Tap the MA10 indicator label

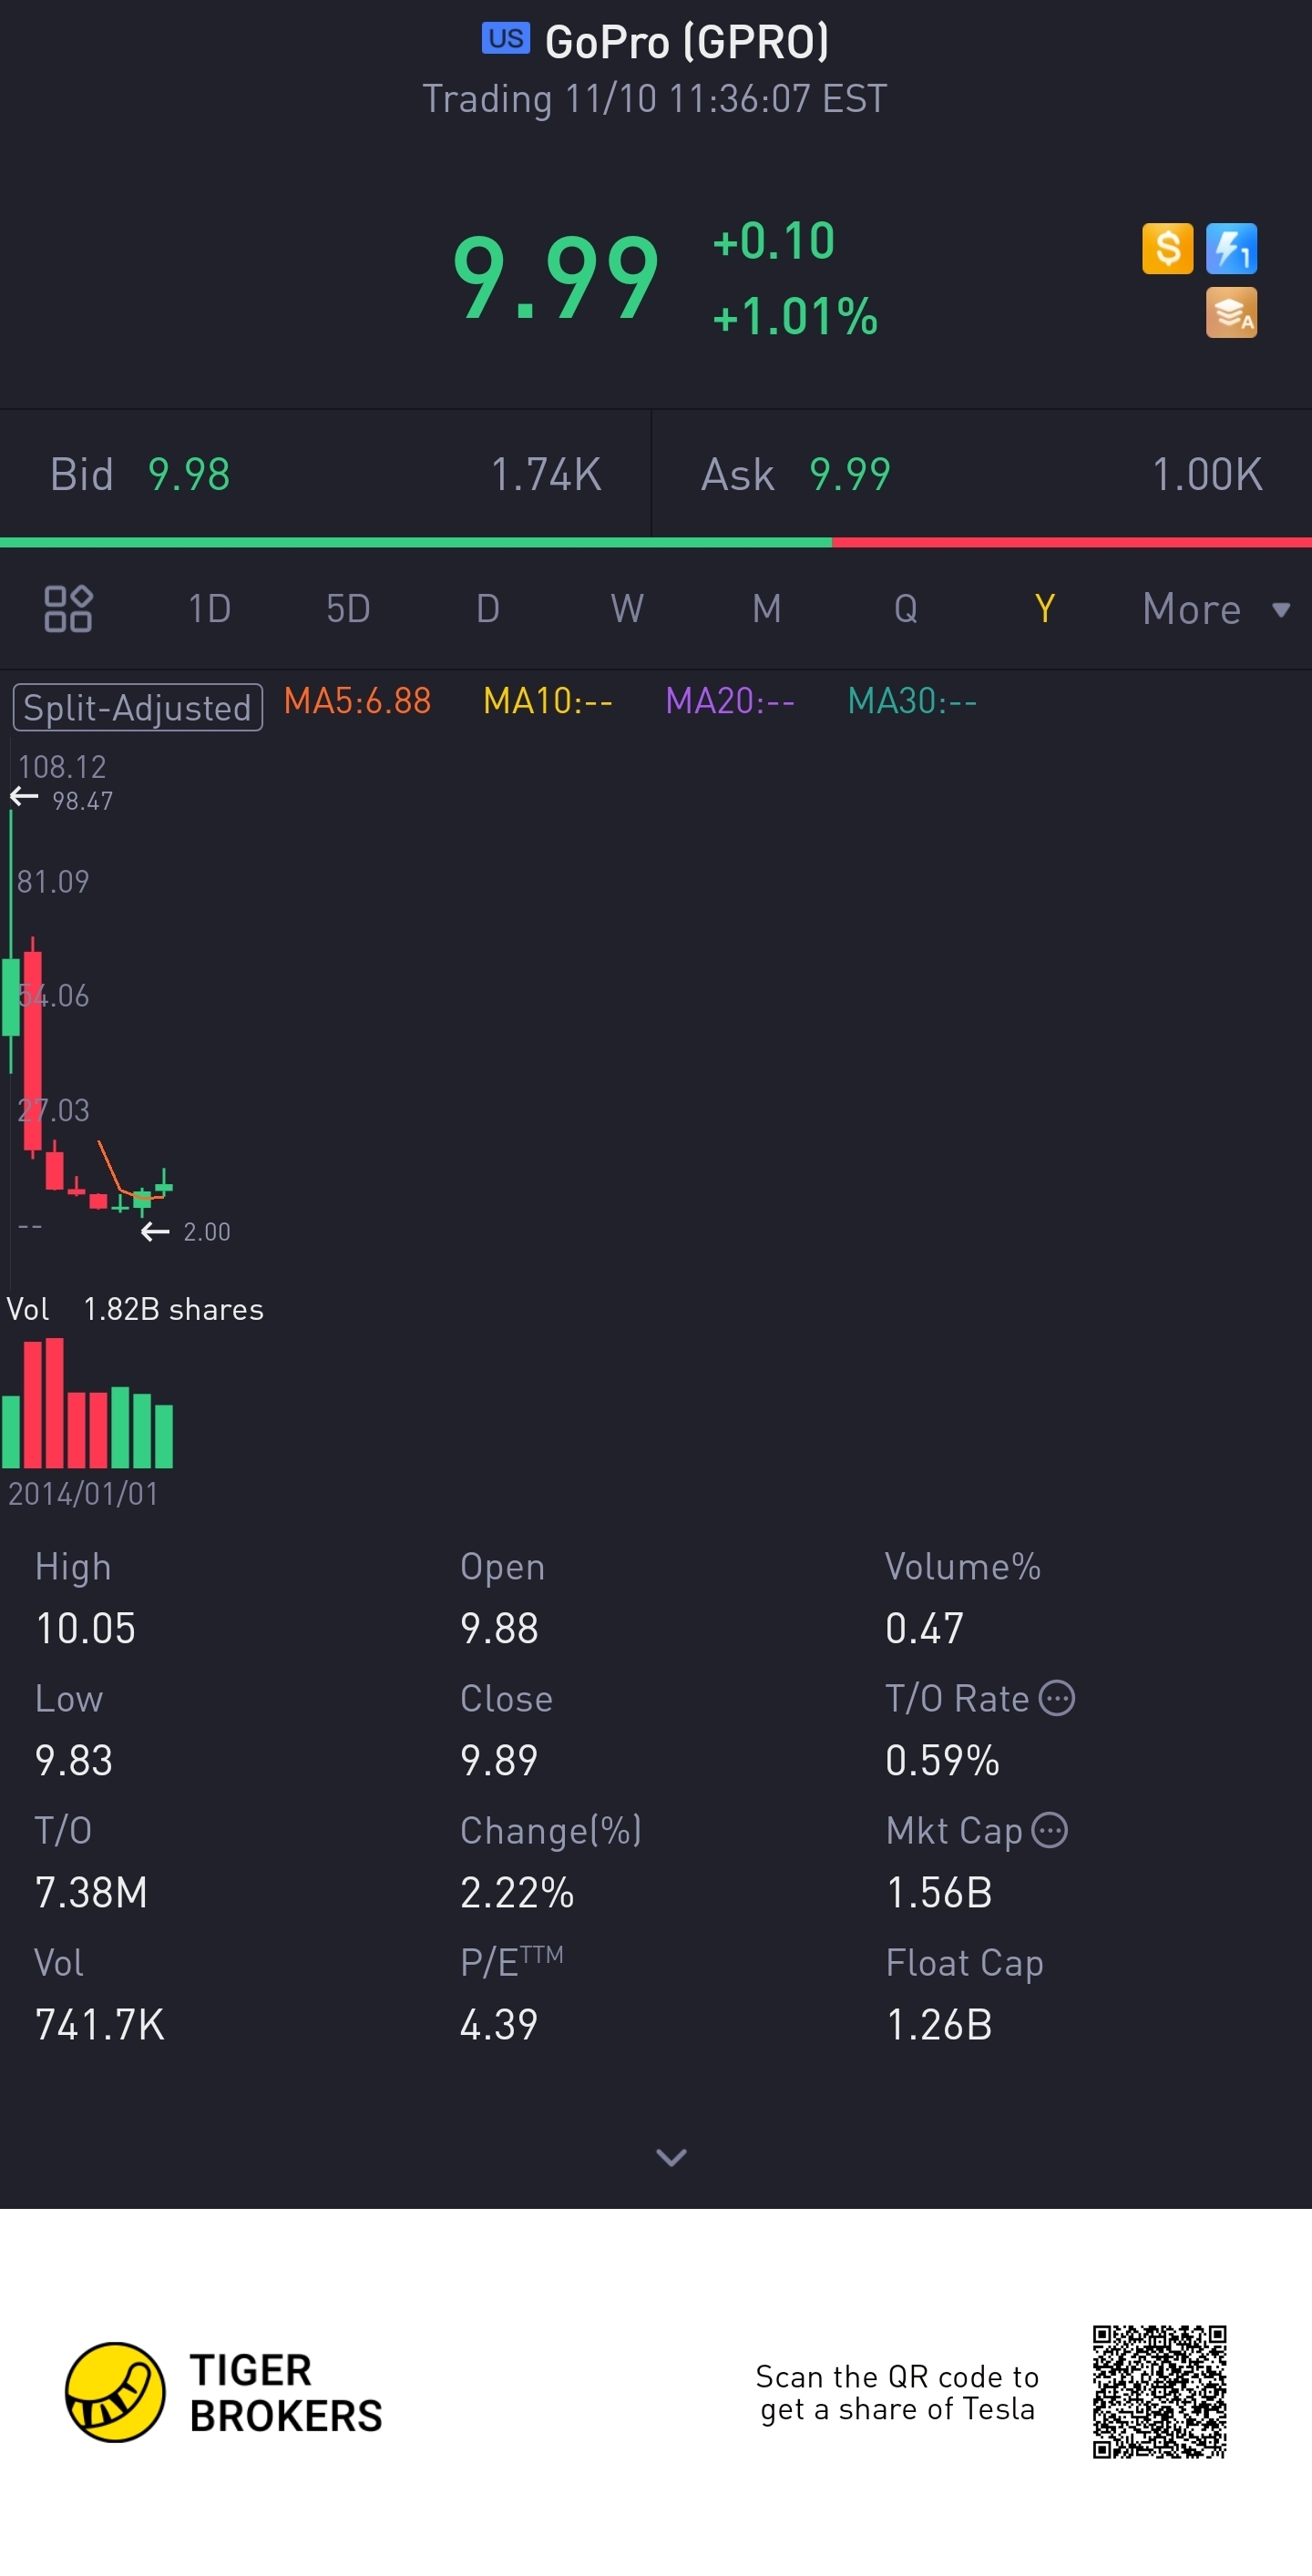tap(547, 701)
